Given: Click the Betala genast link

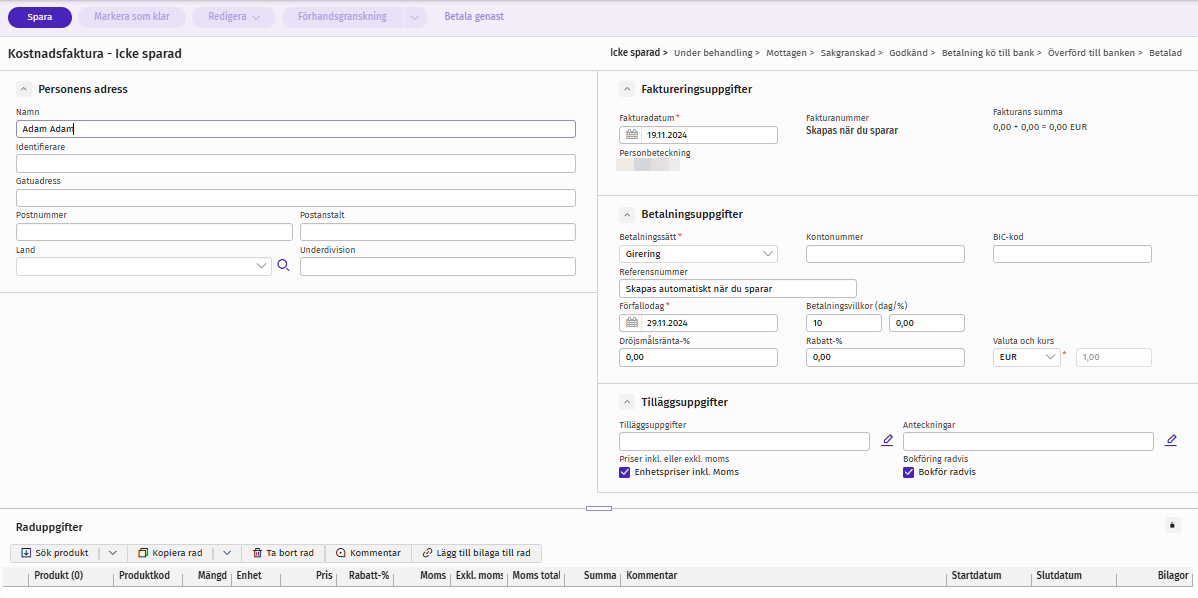Looking at the screenshot, I should tap(474, 16).
